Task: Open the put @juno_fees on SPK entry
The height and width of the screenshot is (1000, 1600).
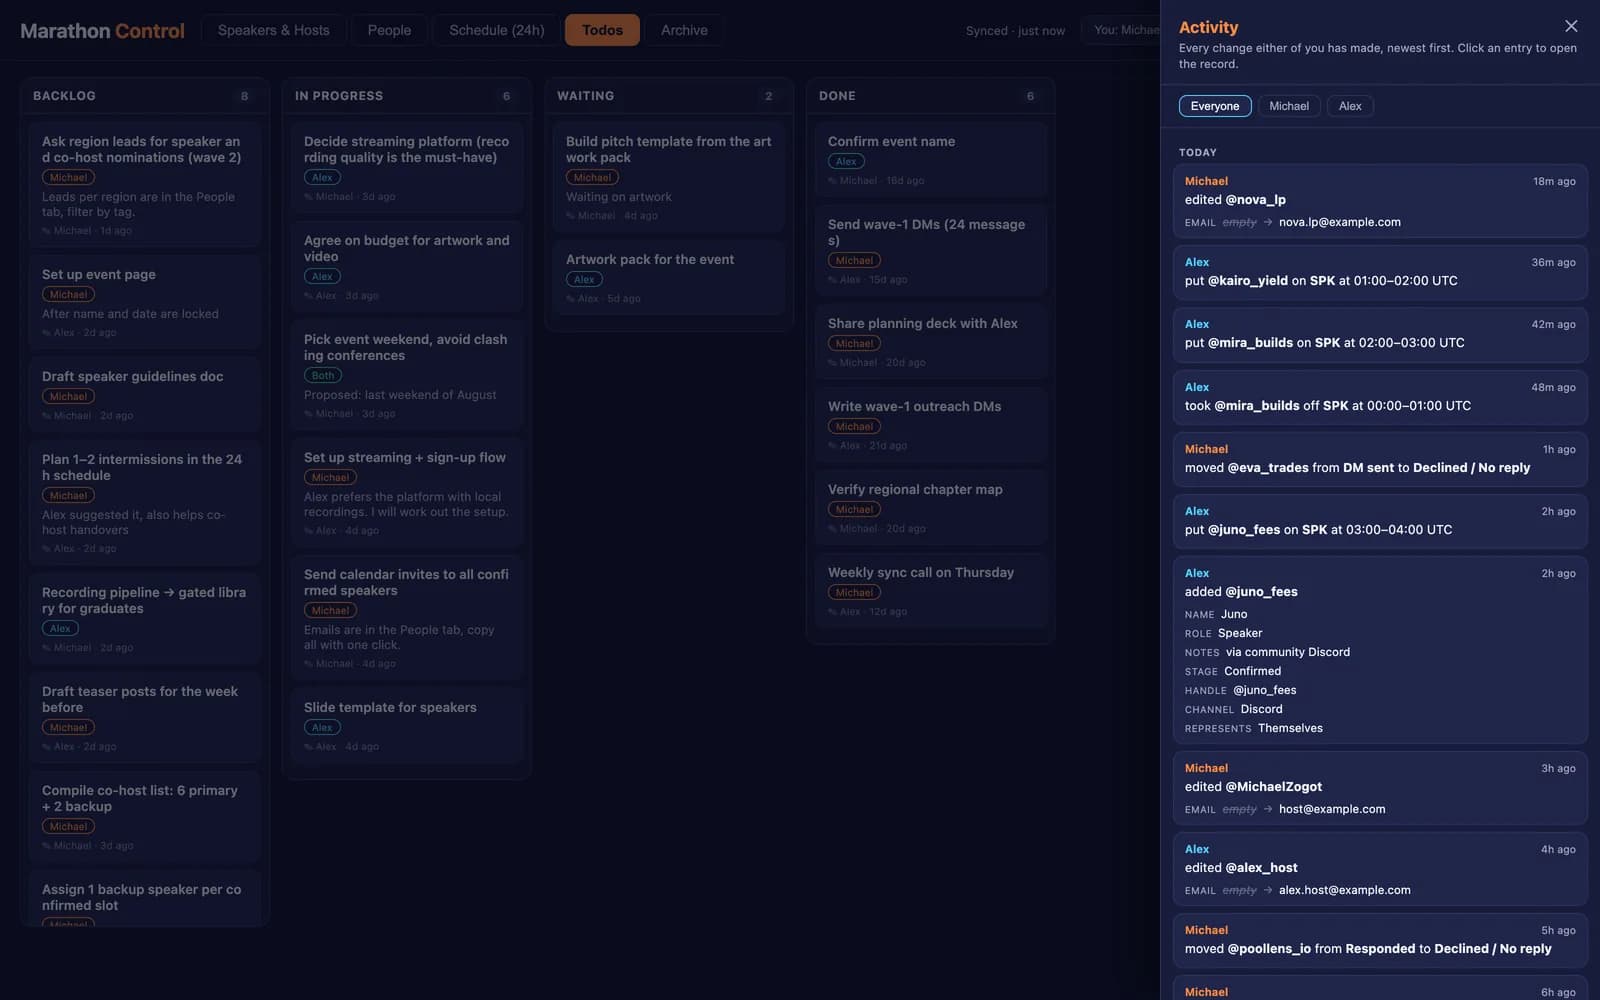Action: pos(1380,521)
